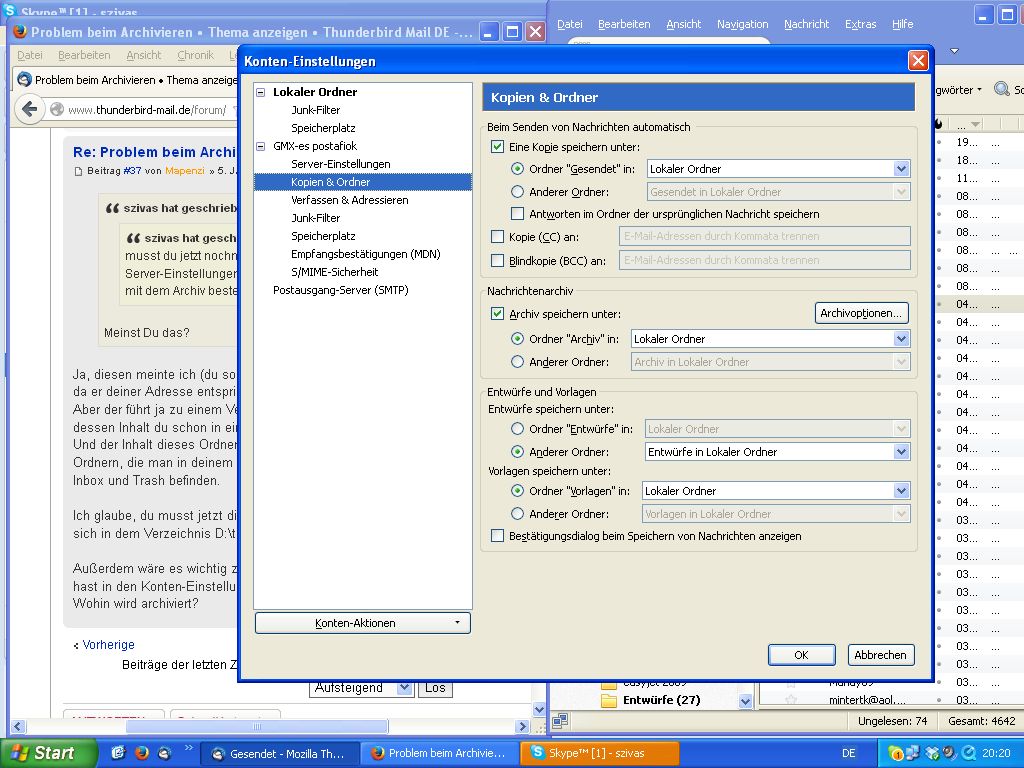
Task: Select Ordner "Vorlagen" in radio button
Action: 517,490
